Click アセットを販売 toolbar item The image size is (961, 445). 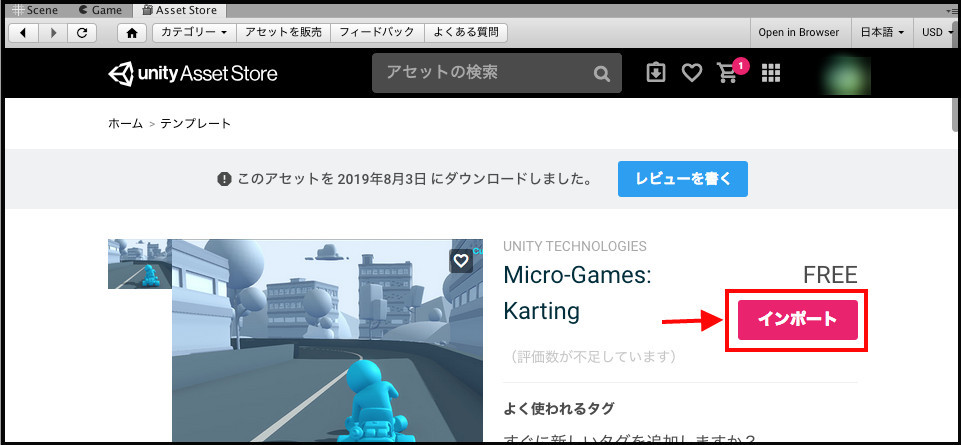point(283,32)
